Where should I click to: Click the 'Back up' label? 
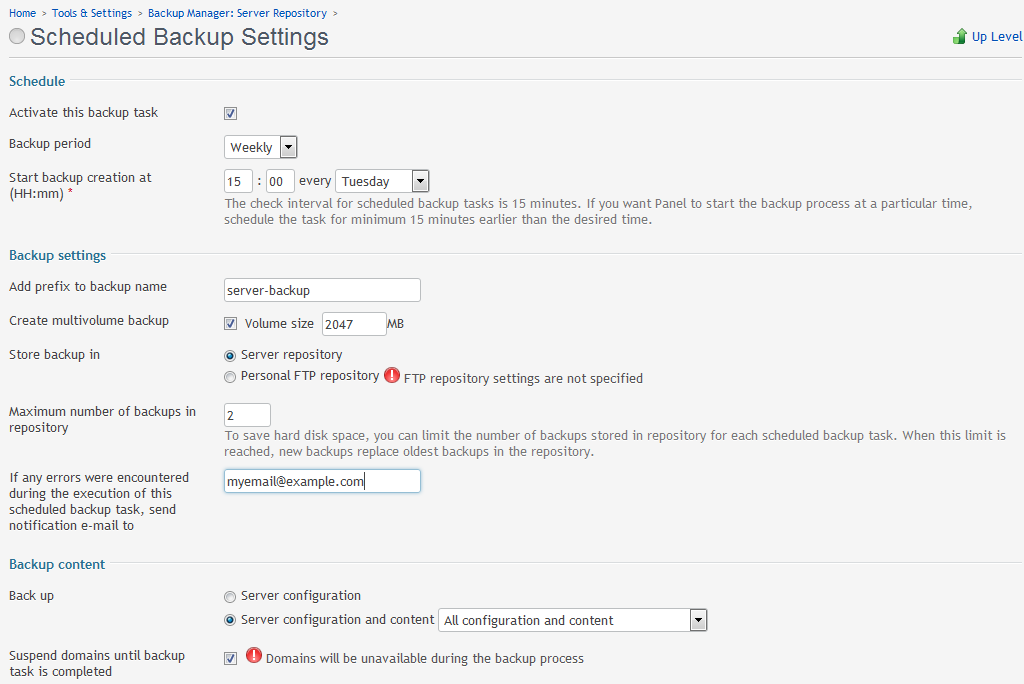click(x=31, y=595)
